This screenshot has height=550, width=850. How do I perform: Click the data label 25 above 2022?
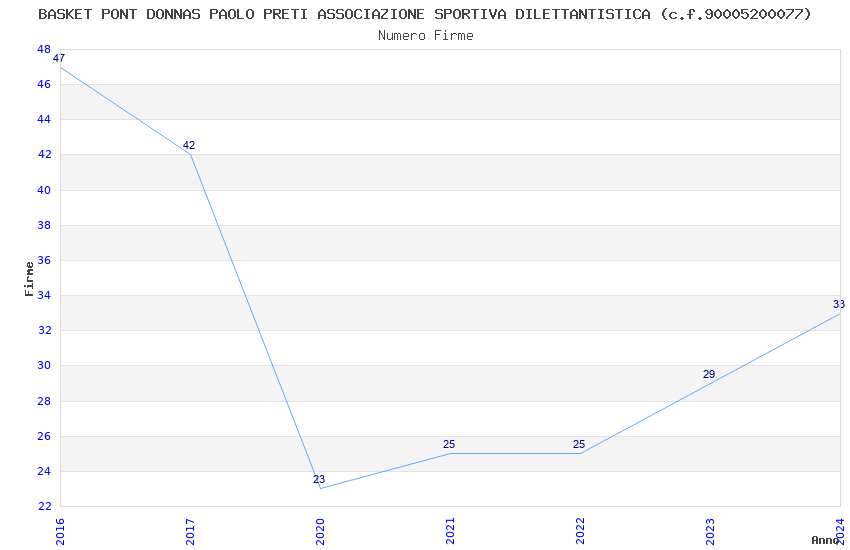tap(579, 444)
